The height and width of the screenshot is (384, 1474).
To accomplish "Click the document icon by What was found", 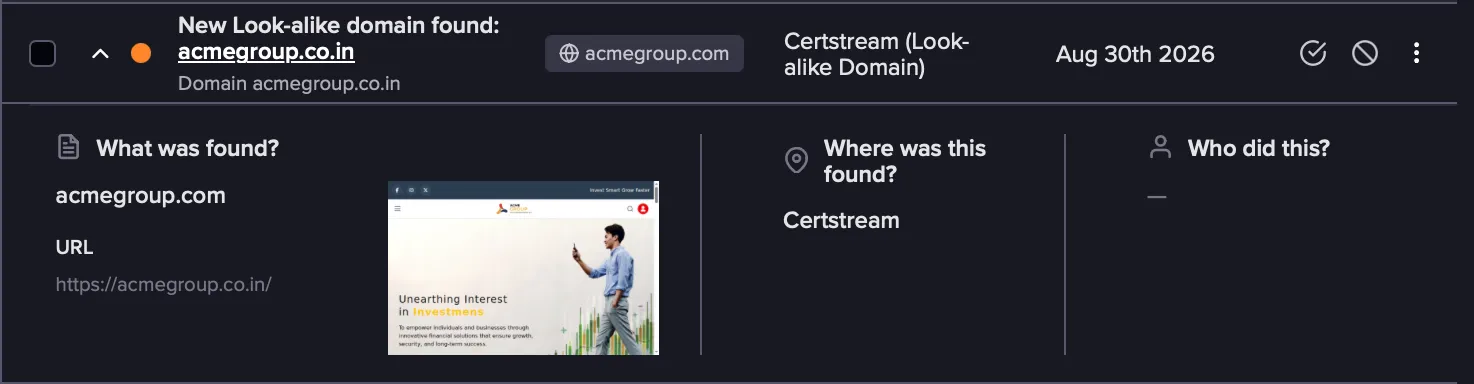I will point(68,148).
